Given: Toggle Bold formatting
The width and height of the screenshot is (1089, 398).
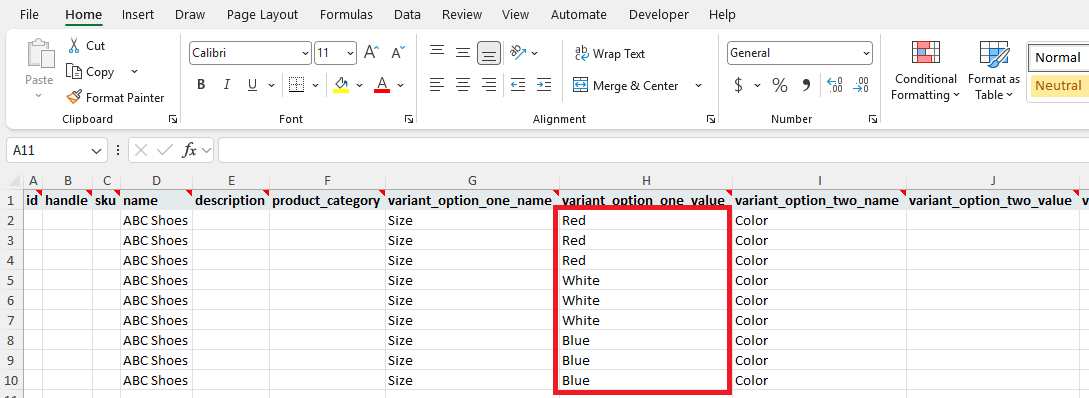Looking at the screenshot, I should [201, 85].
